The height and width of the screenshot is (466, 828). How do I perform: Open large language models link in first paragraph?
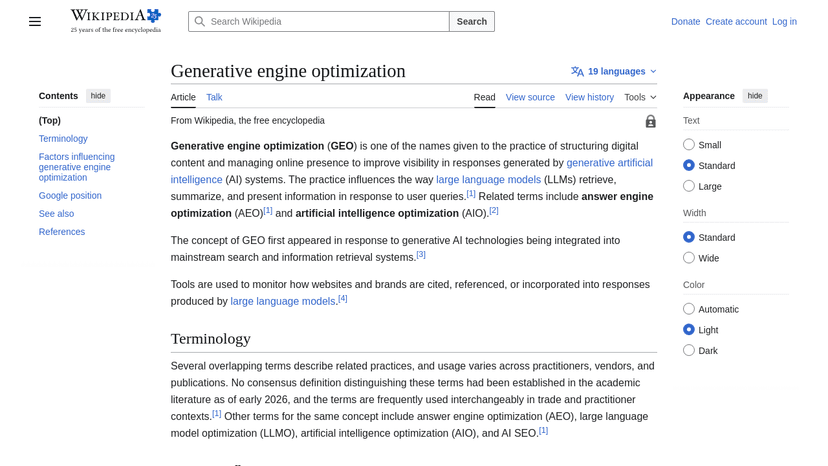pyautogui.click(x=488, y=180)
